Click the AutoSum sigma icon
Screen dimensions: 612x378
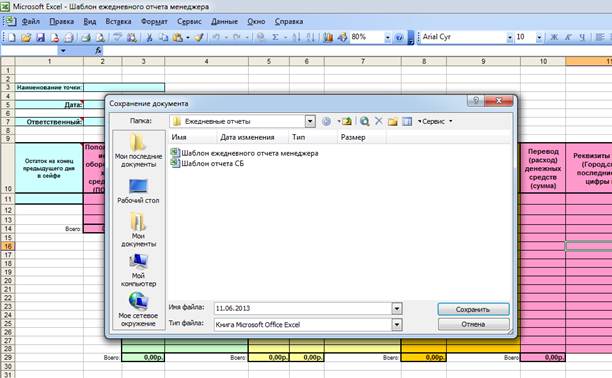click(275, 37)
